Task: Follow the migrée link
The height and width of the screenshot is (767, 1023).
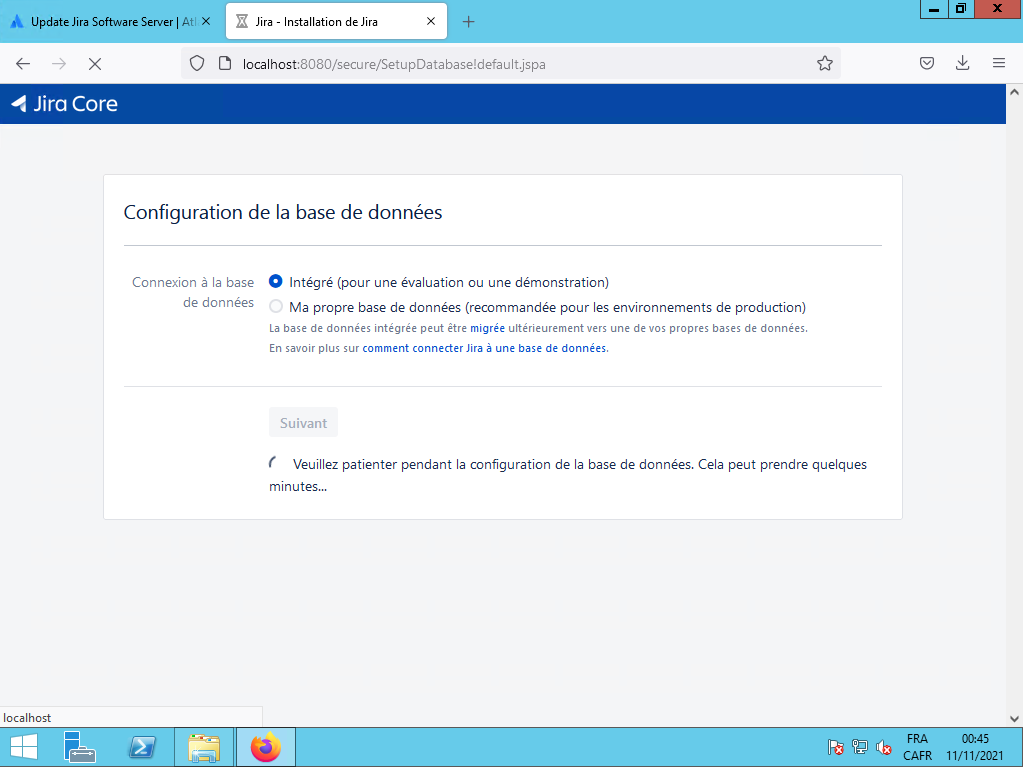Action: [x=487, y=328]
